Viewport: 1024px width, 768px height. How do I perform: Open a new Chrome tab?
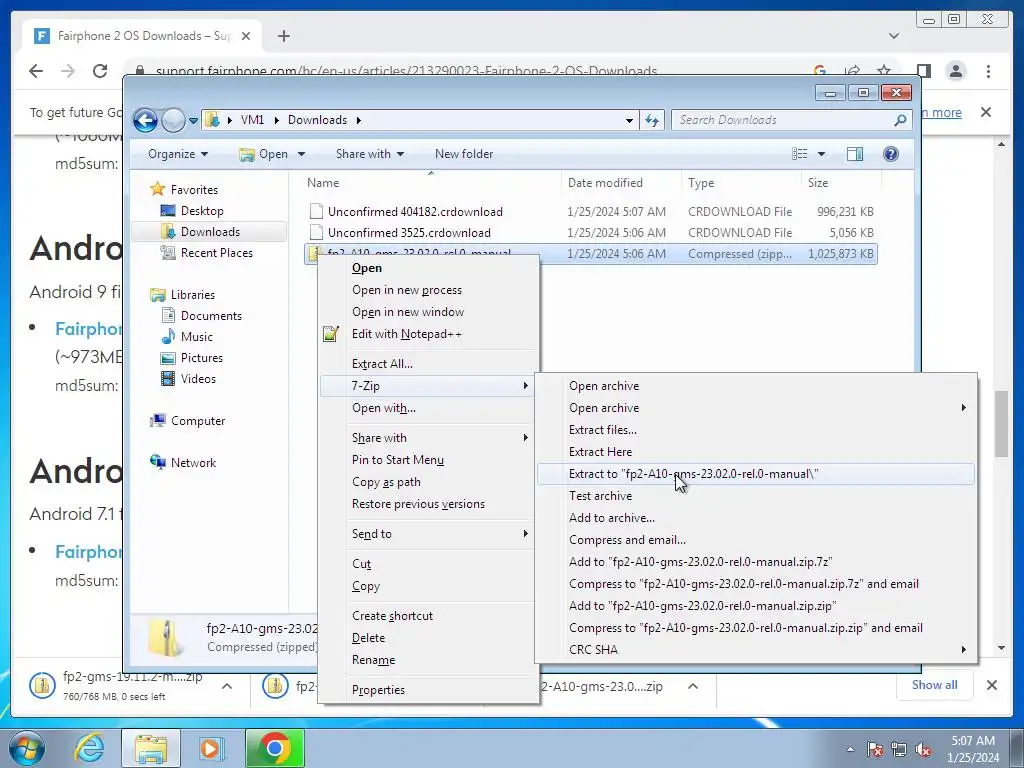tap(283, 36)
